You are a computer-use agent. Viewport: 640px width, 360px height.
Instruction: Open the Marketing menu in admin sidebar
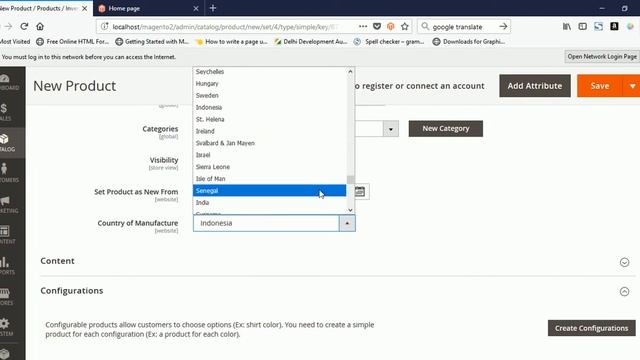pos(8,204)
